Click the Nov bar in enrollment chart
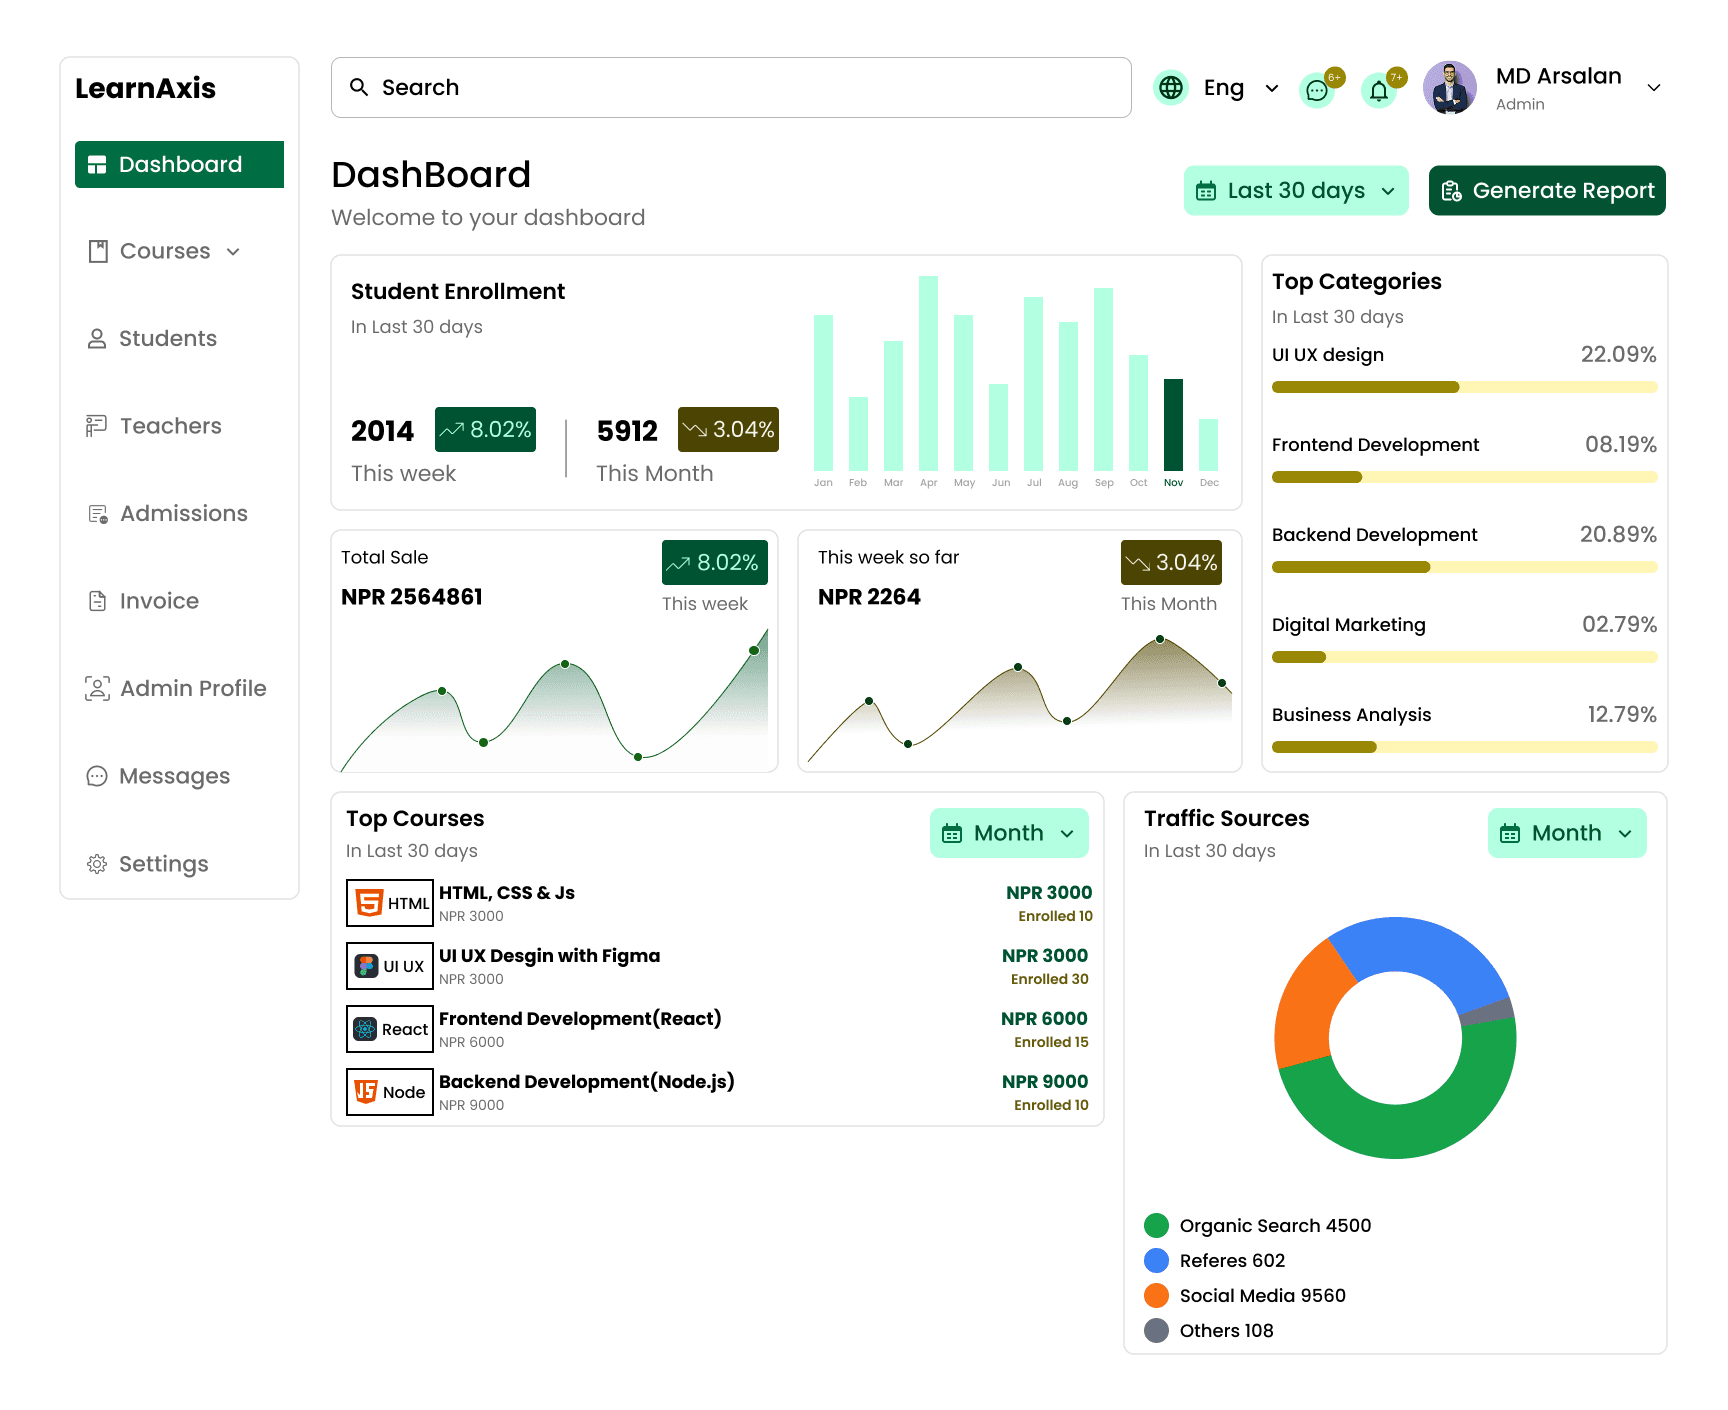The height and width of the screenshot is (1410, 1728). (x=1173, y=424)
